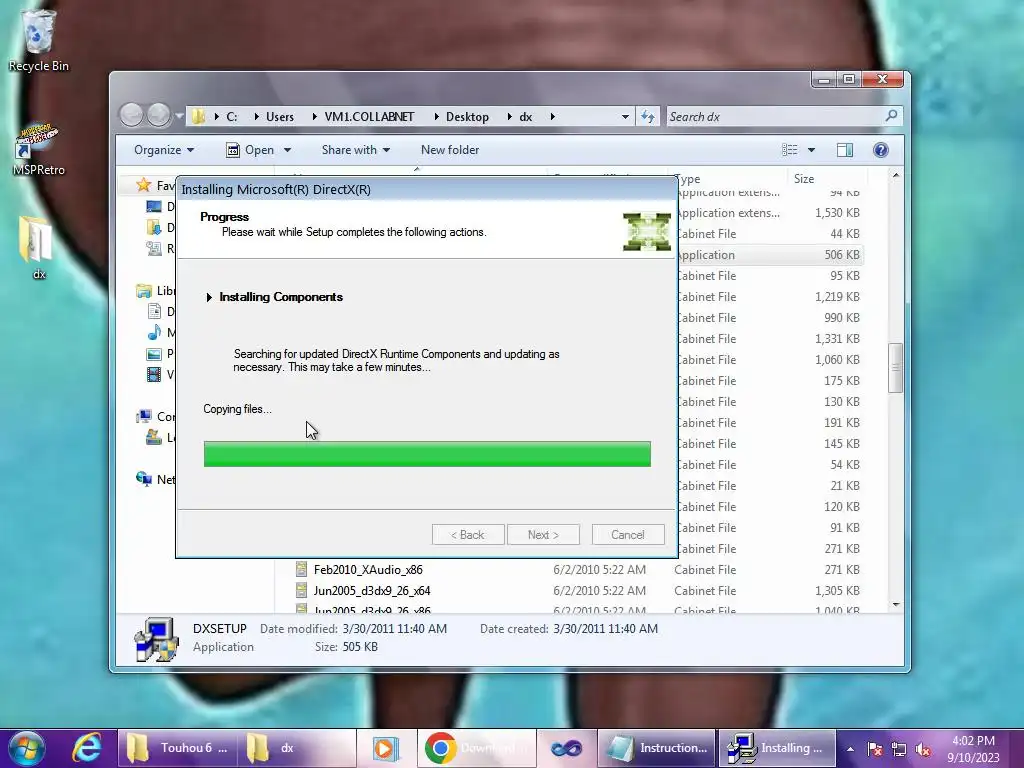Change view using the view icon
Viewport: 1024px width, 768px height.
point(790,150)
